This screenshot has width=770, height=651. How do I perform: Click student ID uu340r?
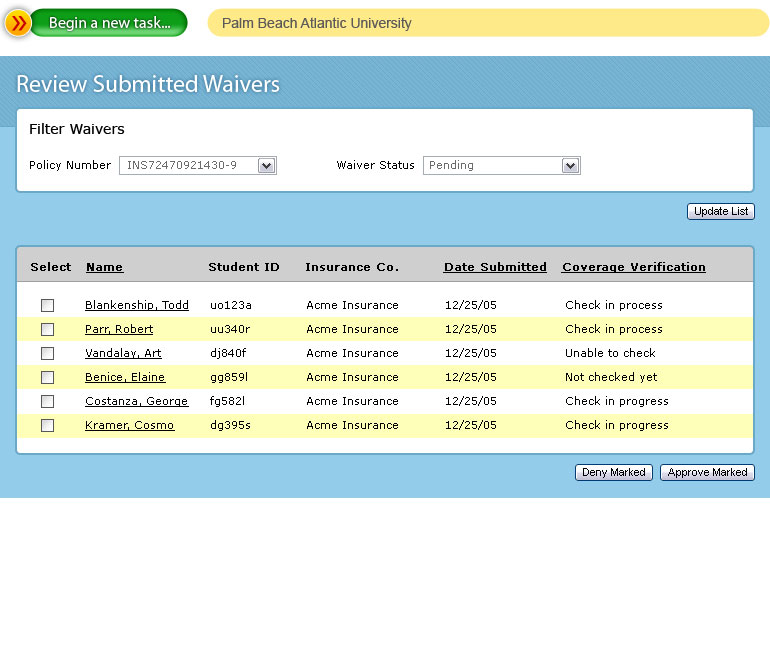tap(230, 329)
